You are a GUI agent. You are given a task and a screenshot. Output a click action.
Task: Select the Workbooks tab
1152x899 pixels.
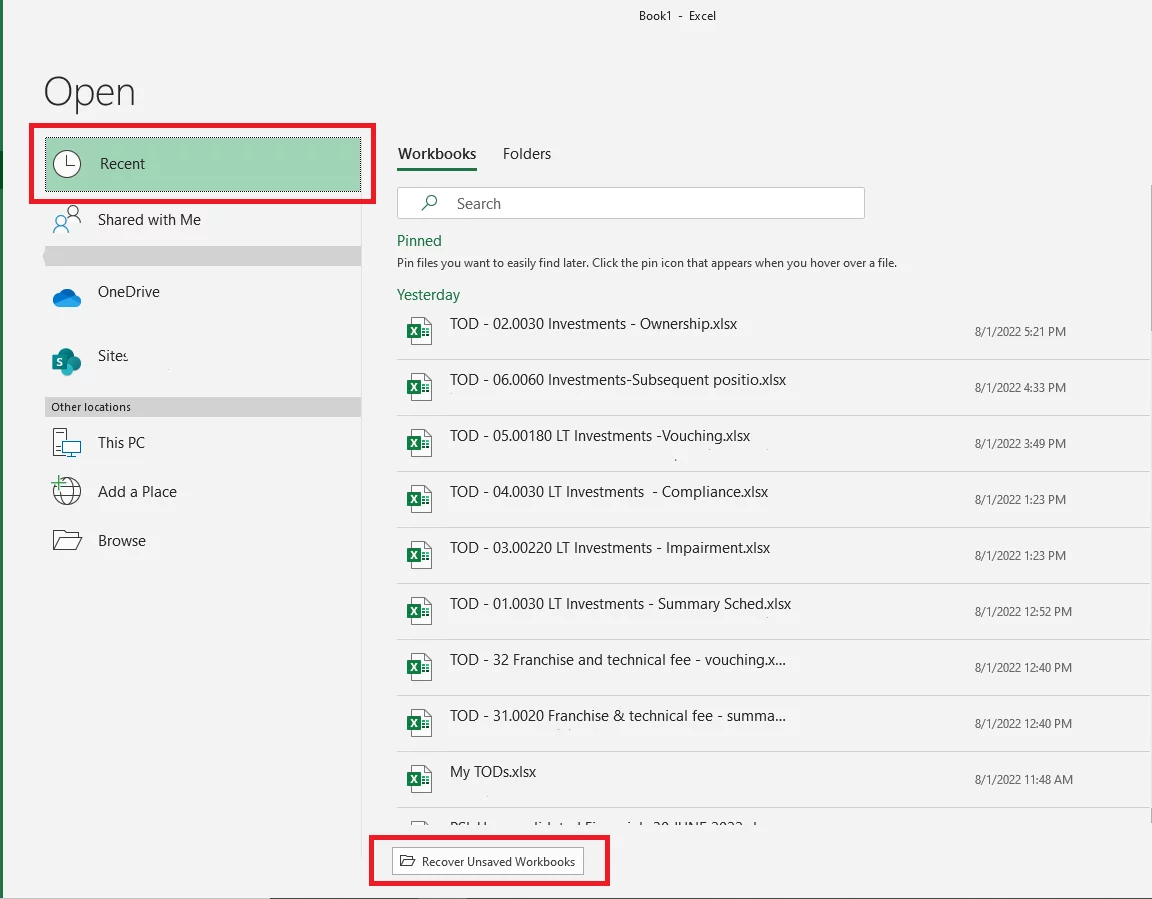click(436, 154)
